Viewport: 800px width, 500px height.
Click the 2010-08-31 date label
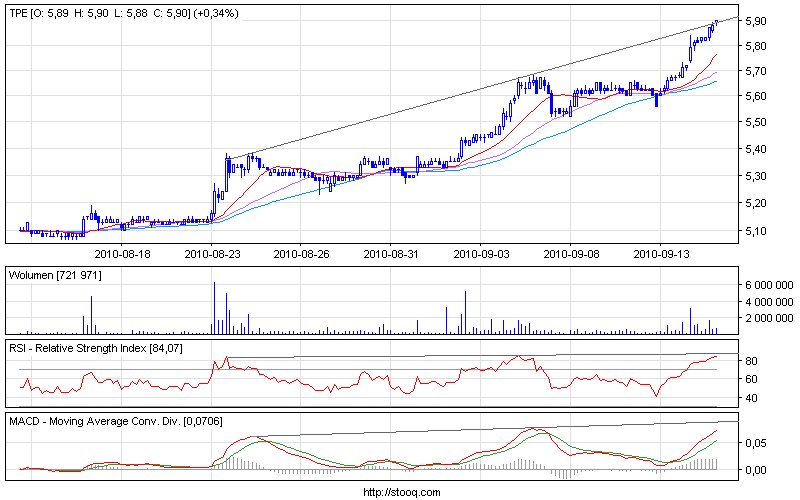pos(388,255)
